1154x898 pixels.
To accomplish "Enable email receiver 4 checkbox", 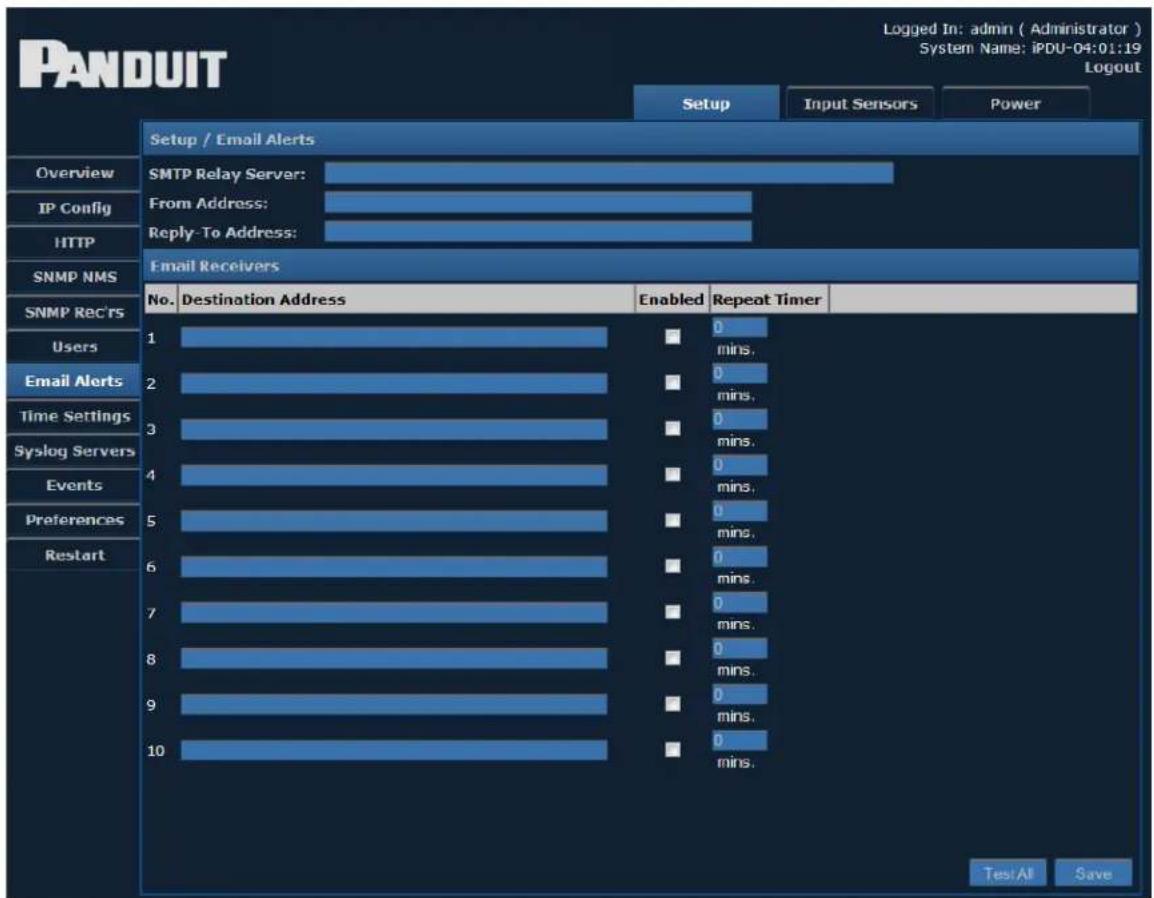I will click(x=673, y=474).
